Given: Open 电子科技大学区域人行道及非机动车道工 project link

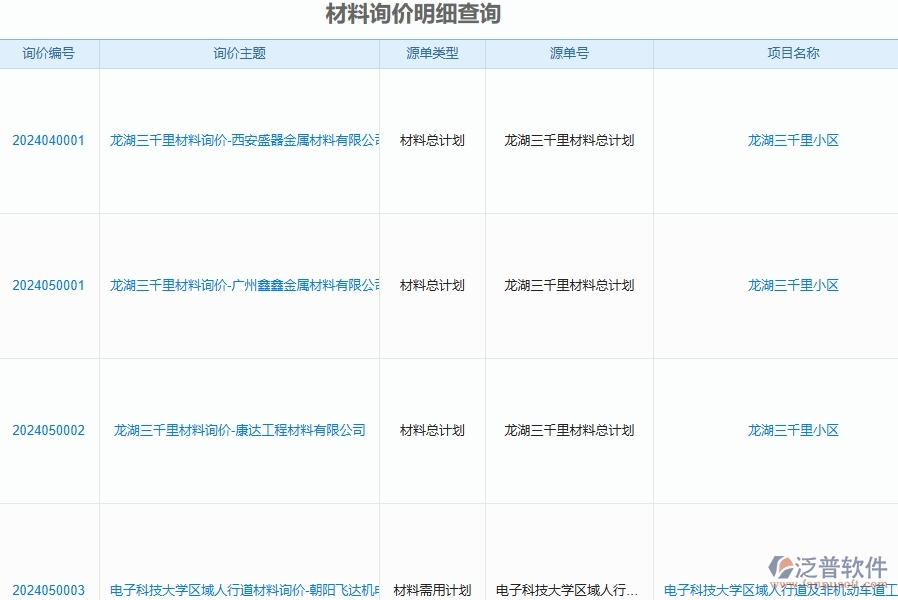Looking at the screenshot, I should click(791, 591).
